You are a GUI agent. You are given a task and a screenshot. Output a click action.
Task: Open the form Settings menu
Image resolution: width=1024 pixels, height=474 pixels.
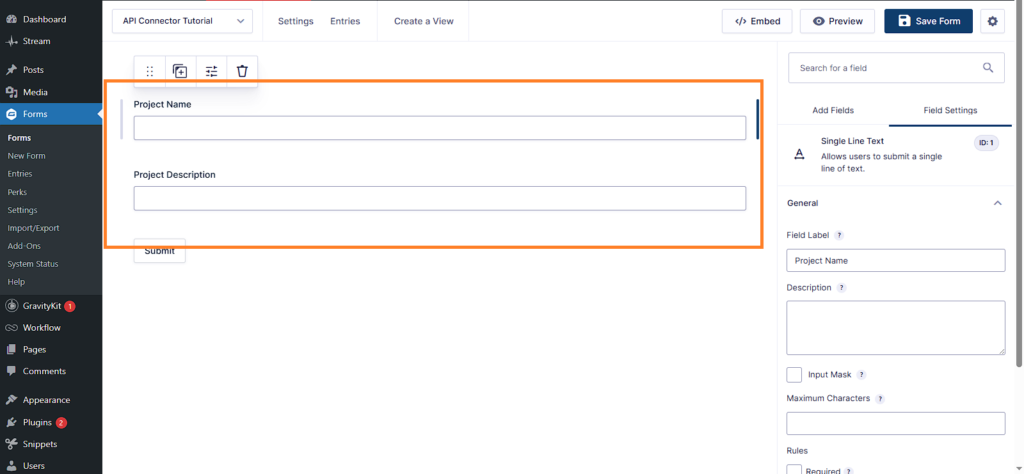(295, 21)
